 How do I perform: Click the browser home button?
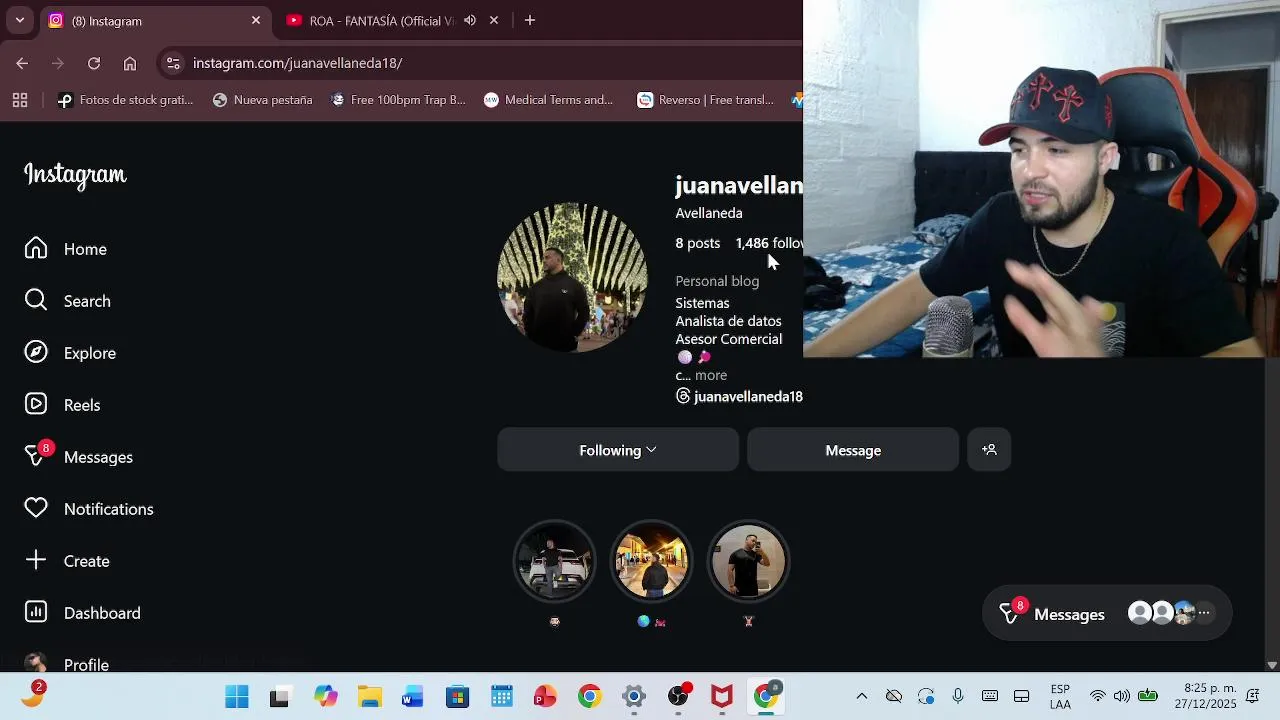point(130,63)
